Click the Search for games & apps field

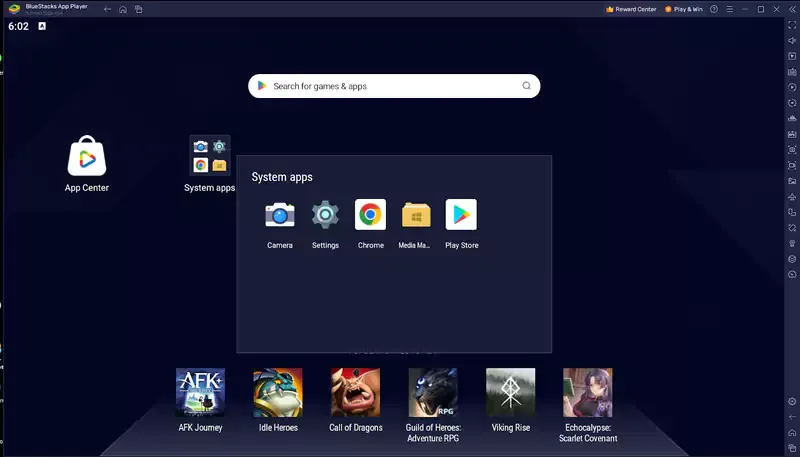point(394,86)
